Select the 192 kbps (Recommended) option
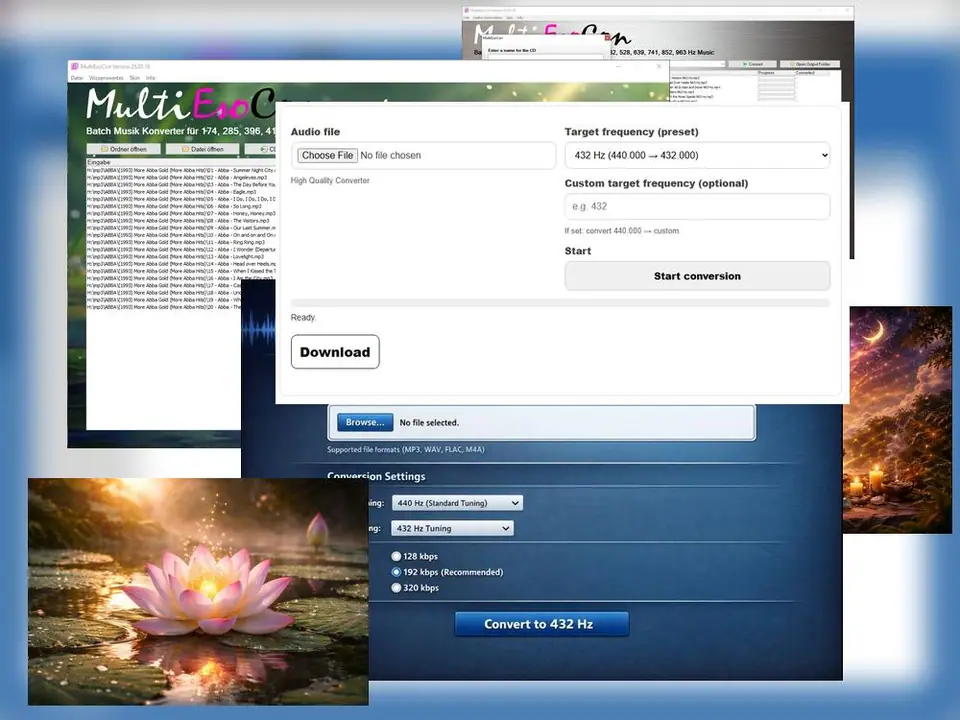 tap(397, 572)
